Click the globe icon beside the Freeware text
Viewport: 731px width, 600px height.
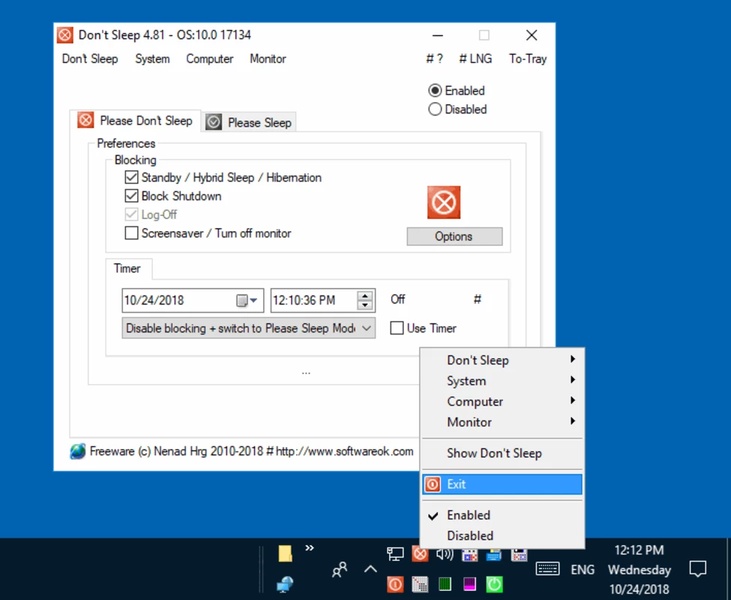coord(78,451)
